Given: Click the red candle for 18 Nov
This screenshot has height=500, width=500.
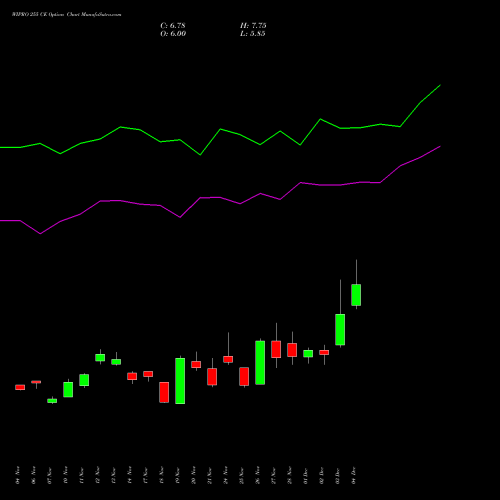Looking at the screenshot, I should point(164,392).
